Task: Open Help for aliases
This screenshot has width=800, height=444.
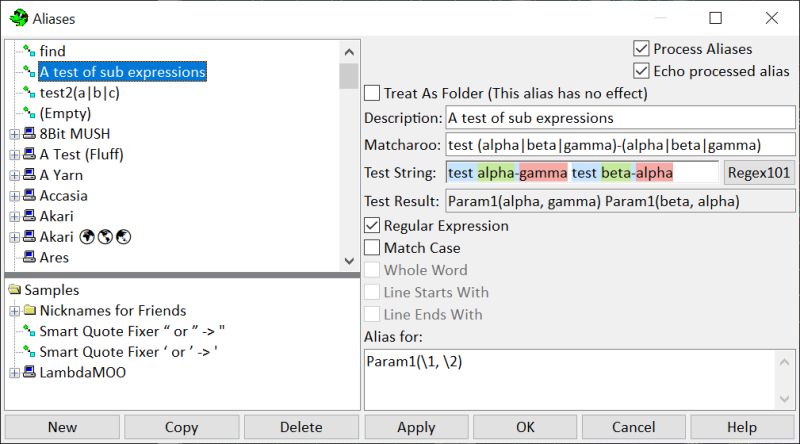Action: click(x=742, y=427)
